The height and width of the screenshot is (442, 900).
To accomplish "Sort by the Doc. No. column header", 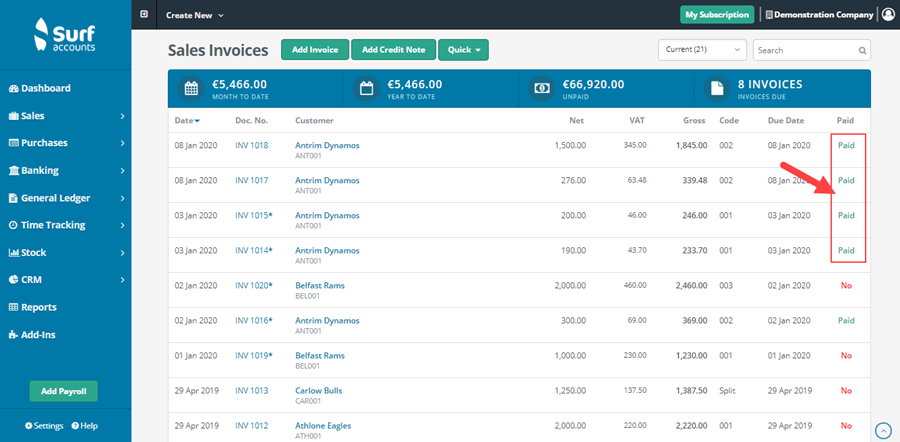I will (251, 121).
